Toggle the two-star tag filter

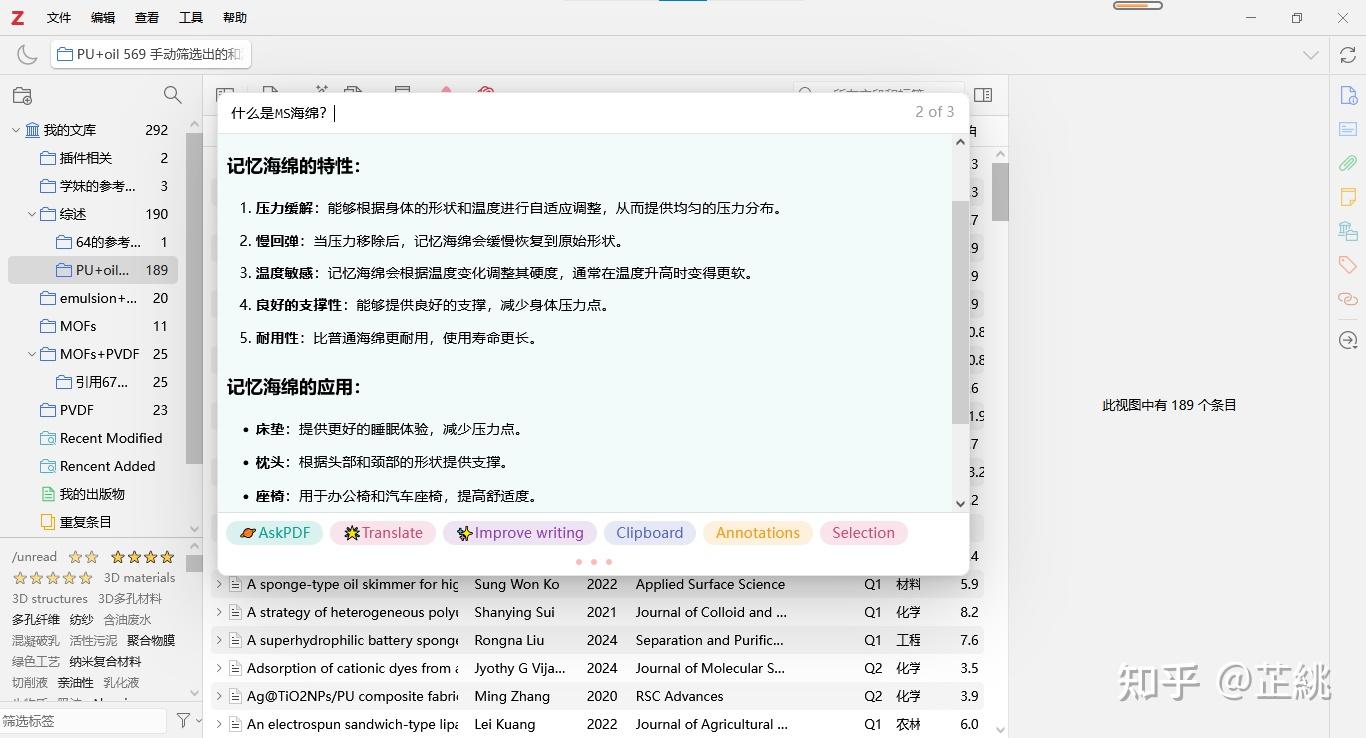pos(84,557)
